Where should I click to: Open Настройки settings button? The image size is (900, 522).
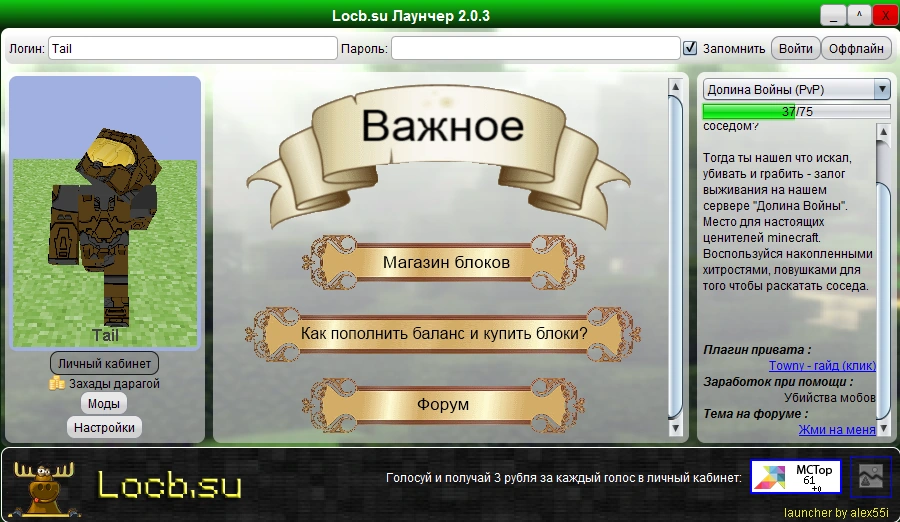pyautogui.click(x=104, y=427)
